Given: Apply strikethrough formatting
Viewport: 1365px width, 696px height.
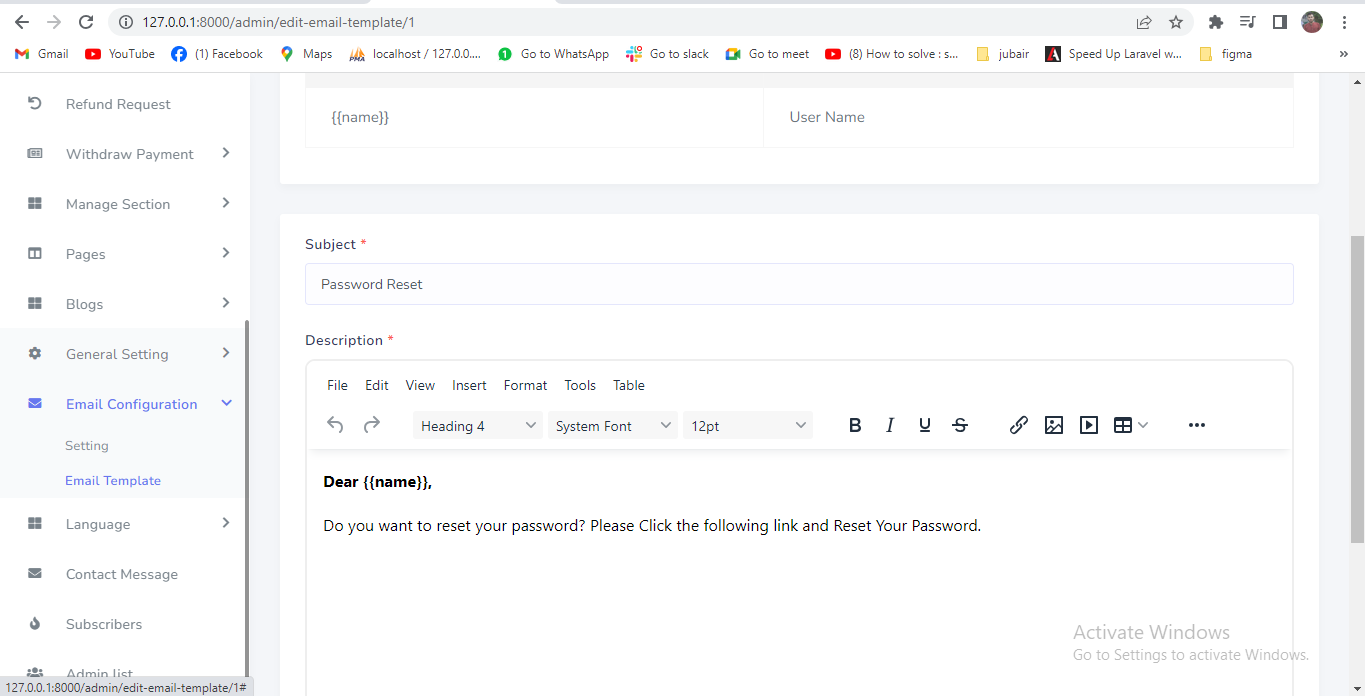Looking at the screenshot, I should click(x=960, y=425).
